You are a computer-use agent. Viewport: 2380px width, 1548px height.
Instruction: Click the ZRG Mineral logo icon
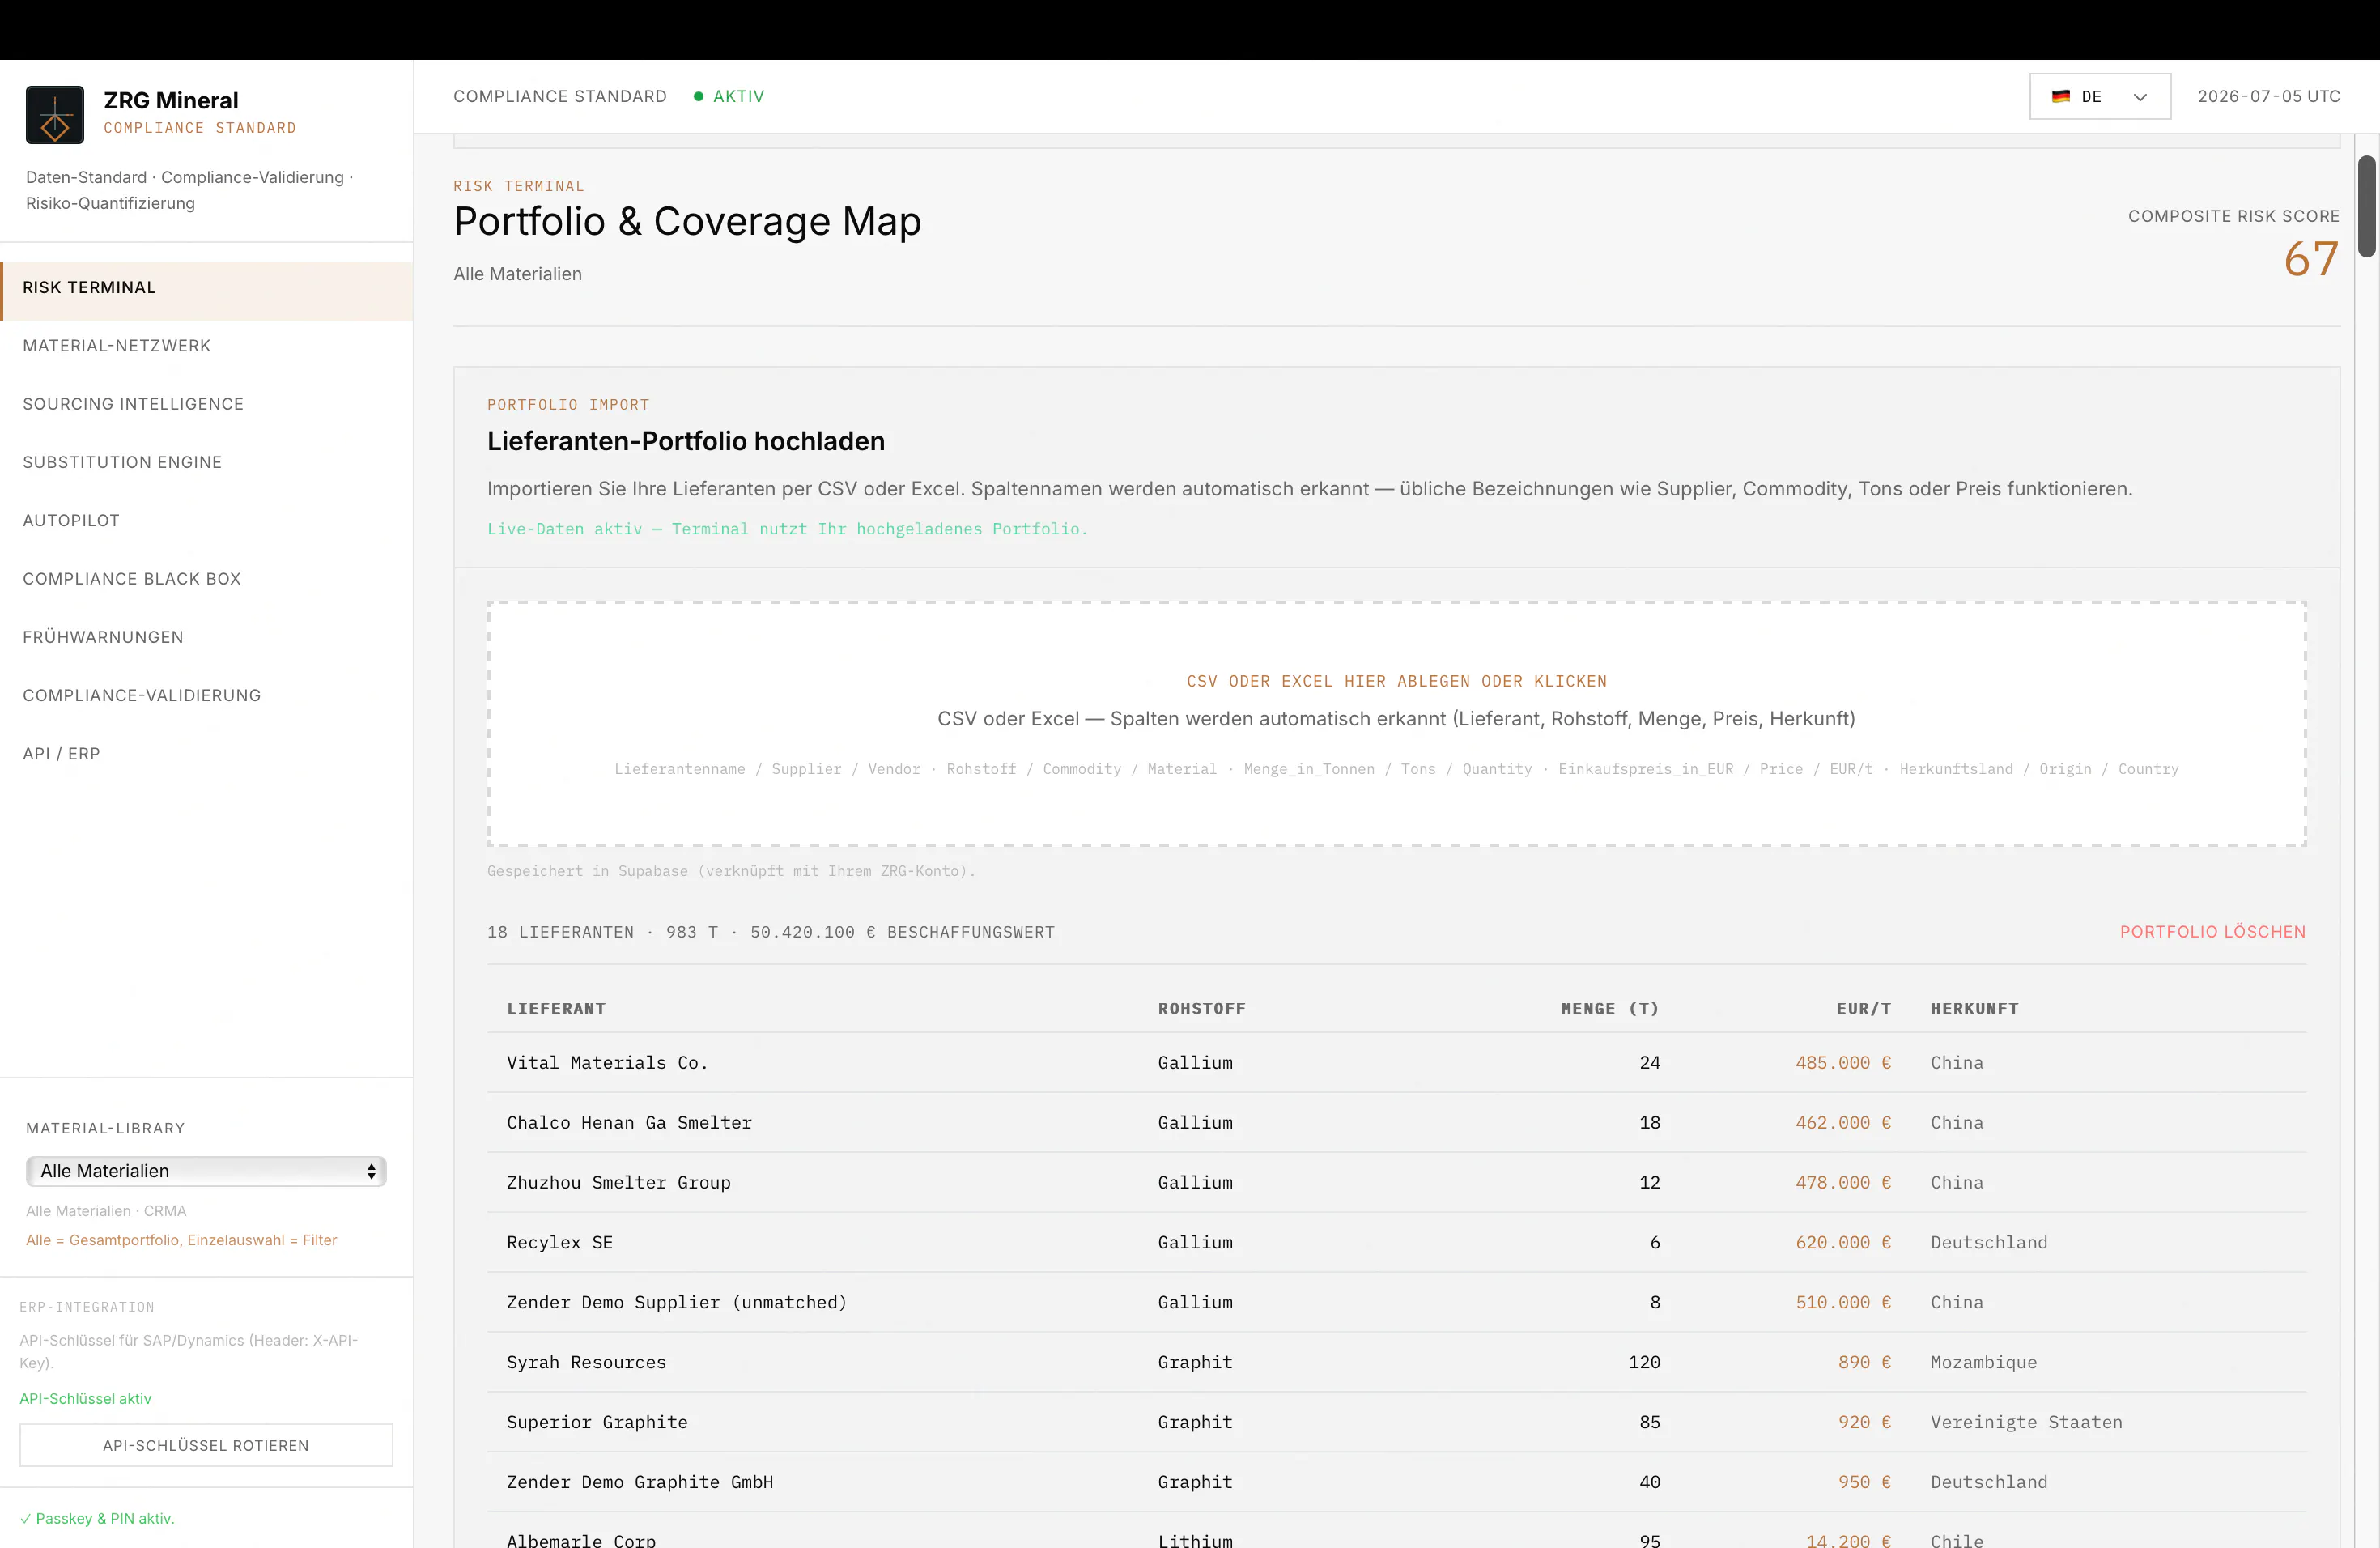[x=55, y=114]
